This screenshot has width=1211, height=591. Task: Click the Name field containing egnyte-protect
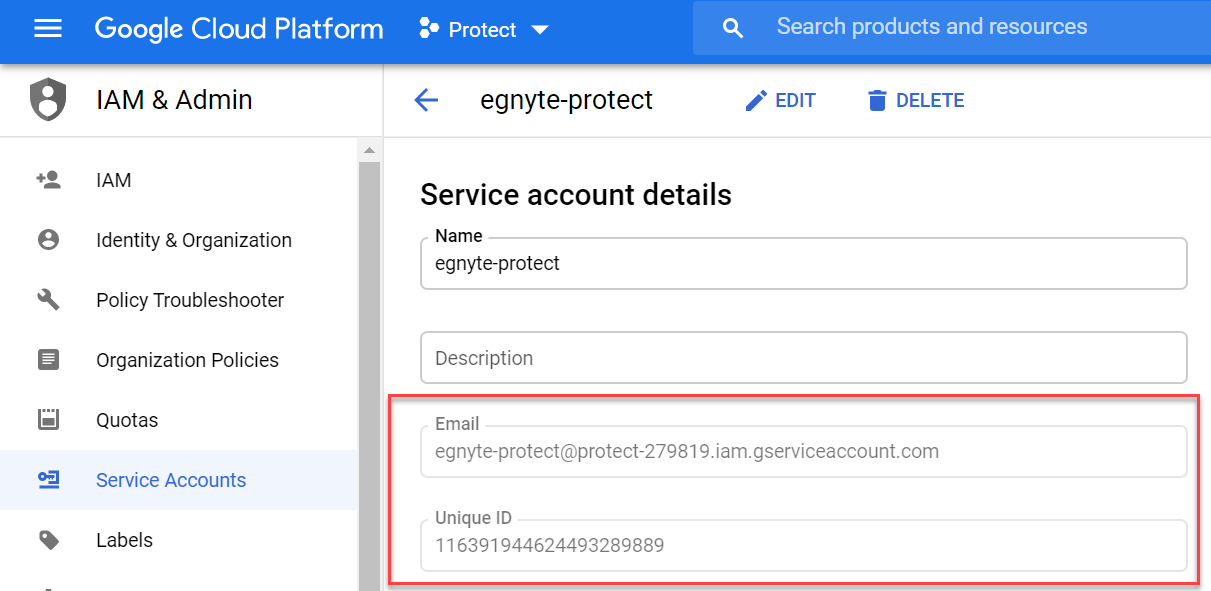(x=803, y=264)
